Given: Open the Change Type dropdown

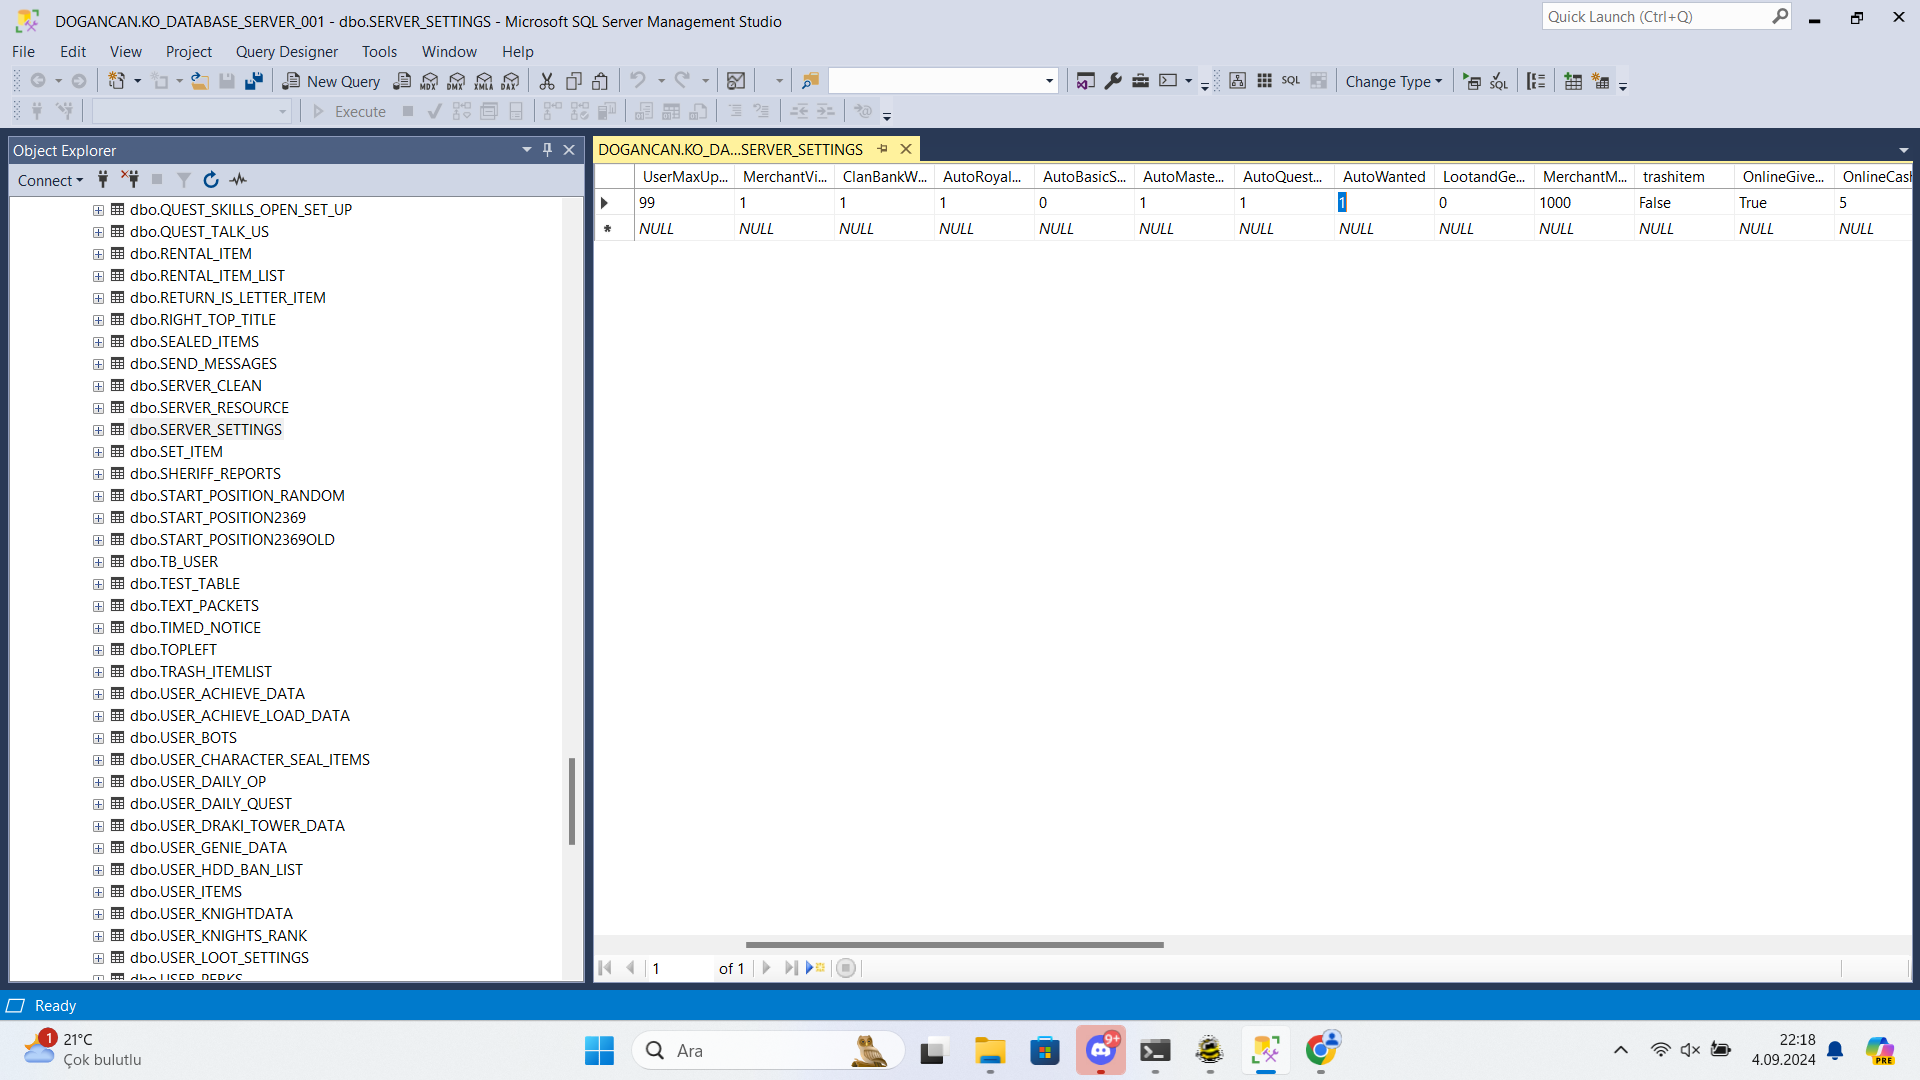Looking at the screenshot, I should 1393,81.
